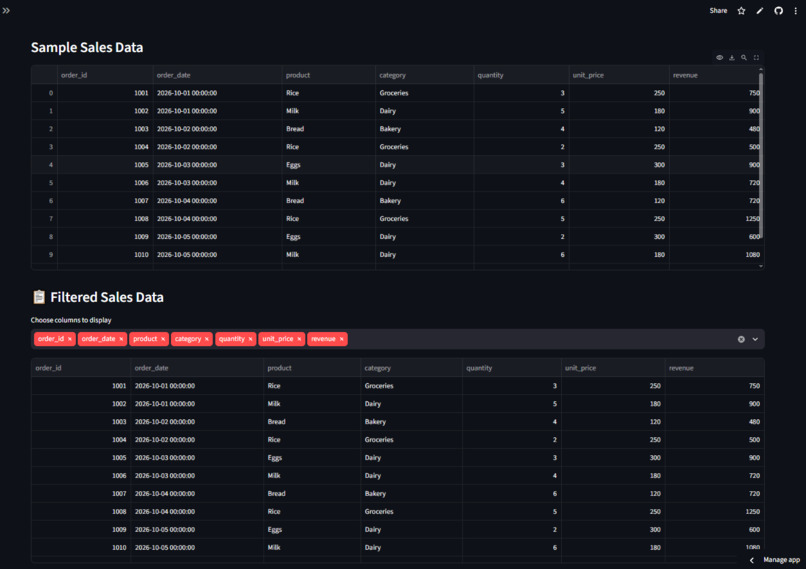
Task: Open the edit pencil icon
Action: click(760, 11)
